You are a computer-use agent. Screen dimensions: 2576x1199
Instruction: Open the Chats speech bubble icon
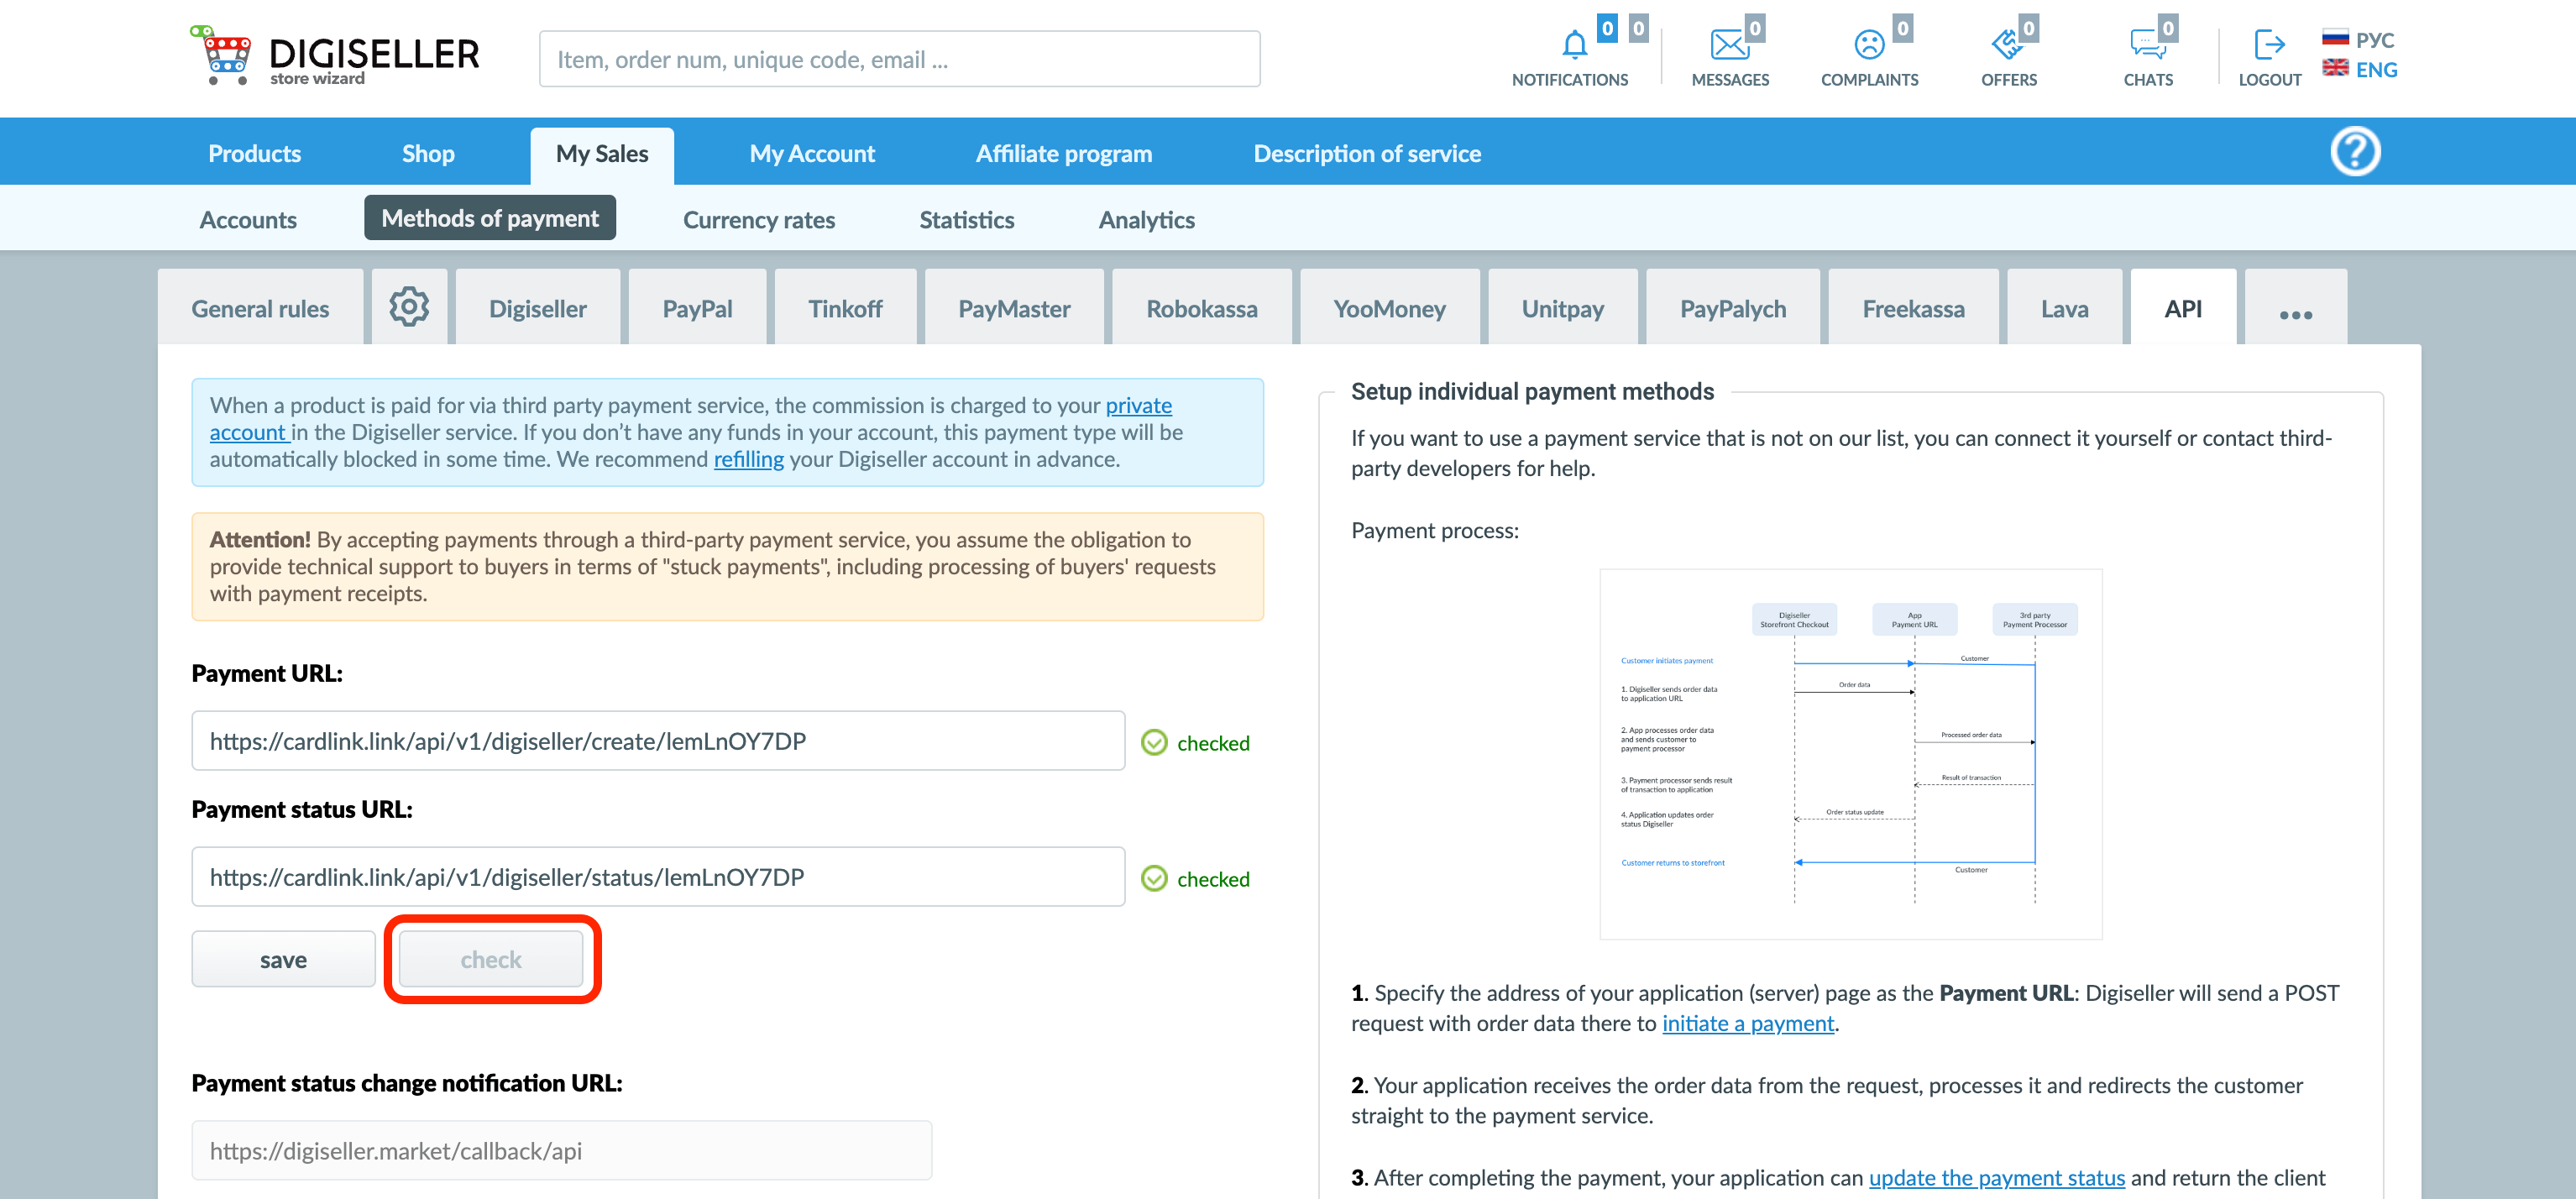coord(2147,45)
